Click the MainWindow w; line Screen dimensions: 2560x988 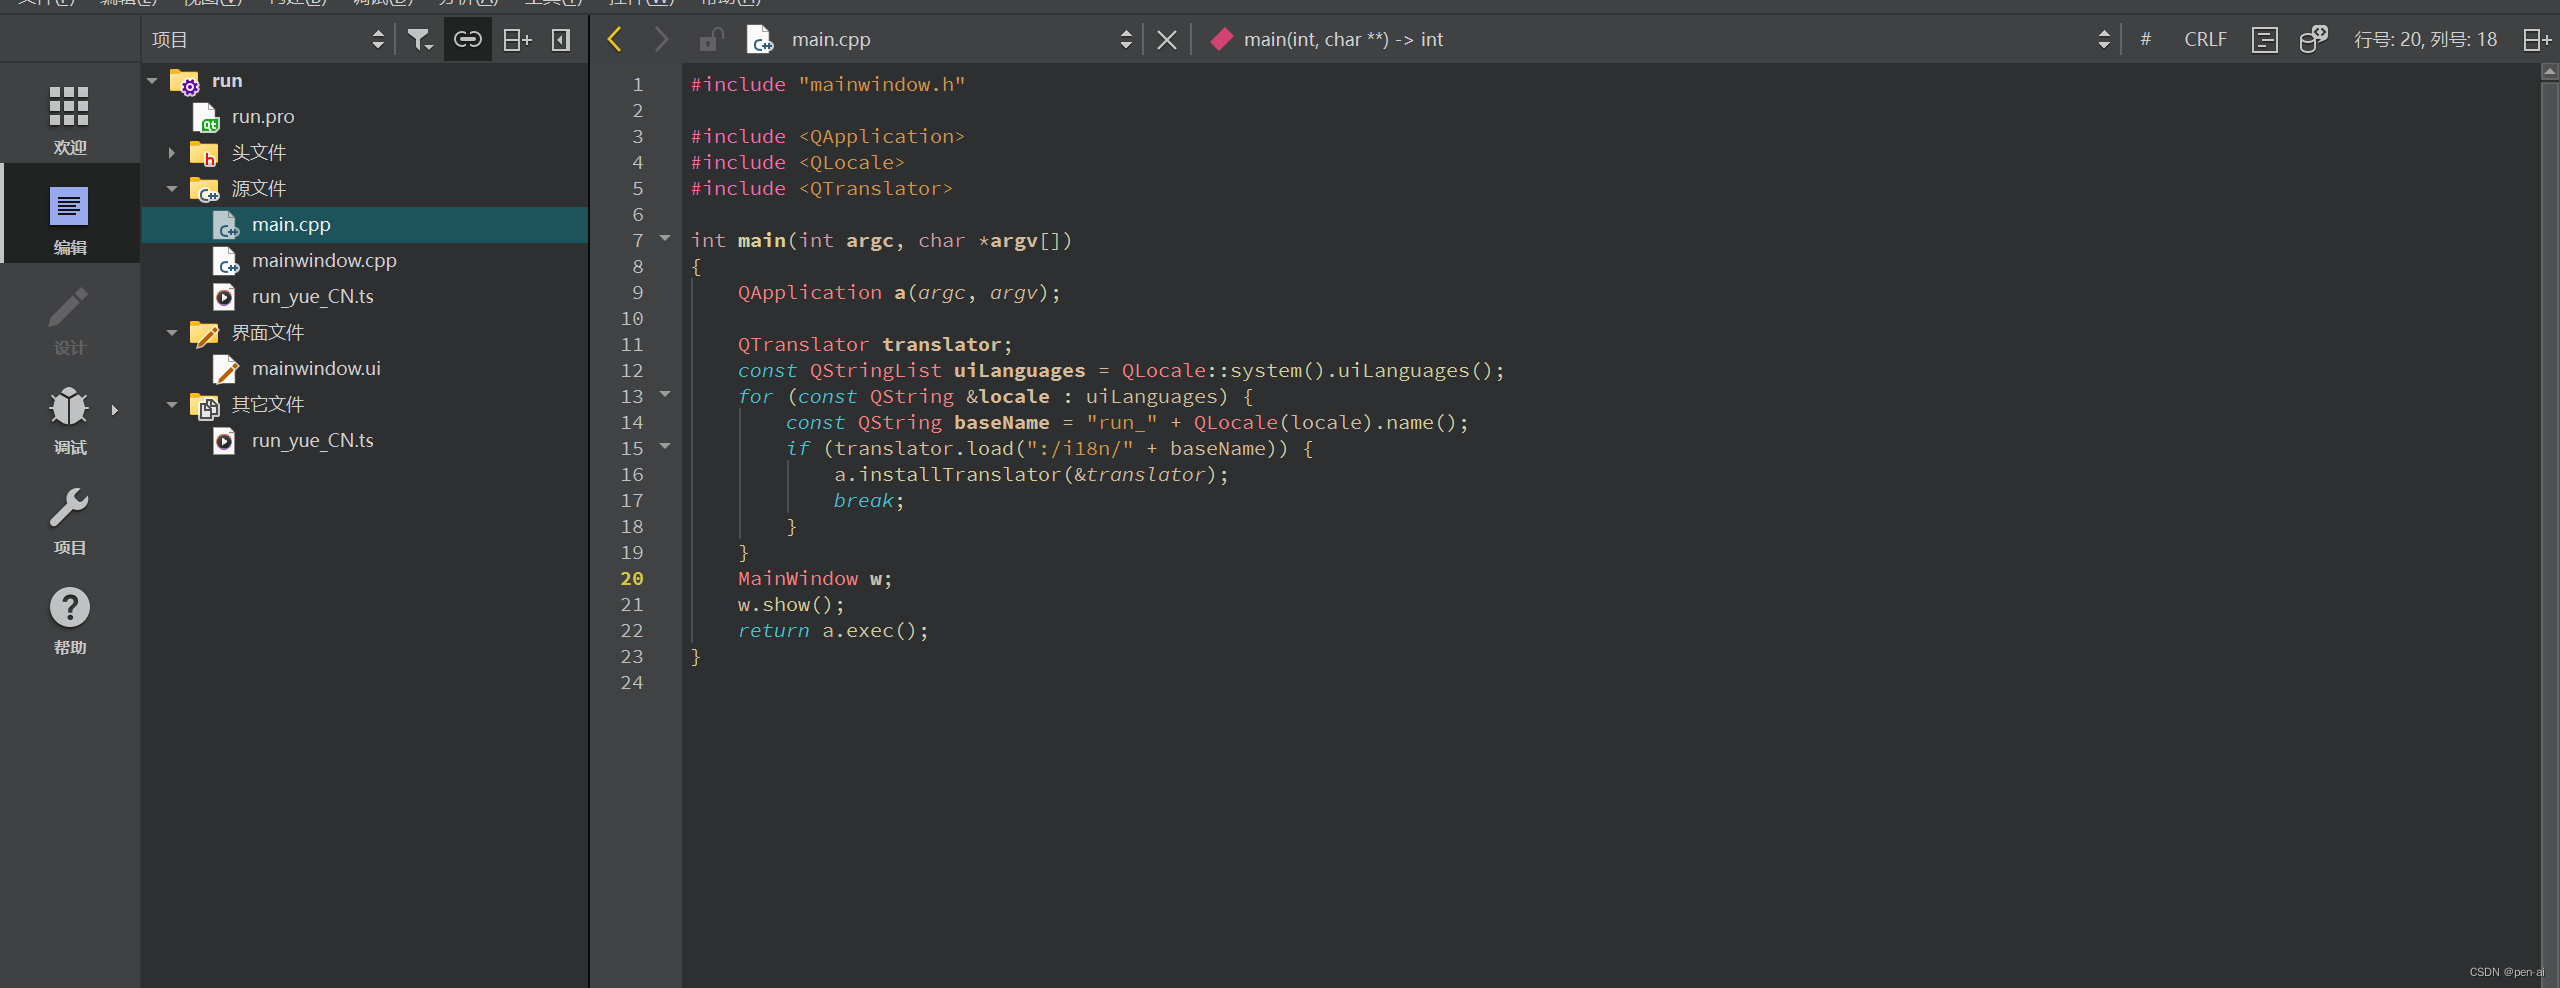814,579
